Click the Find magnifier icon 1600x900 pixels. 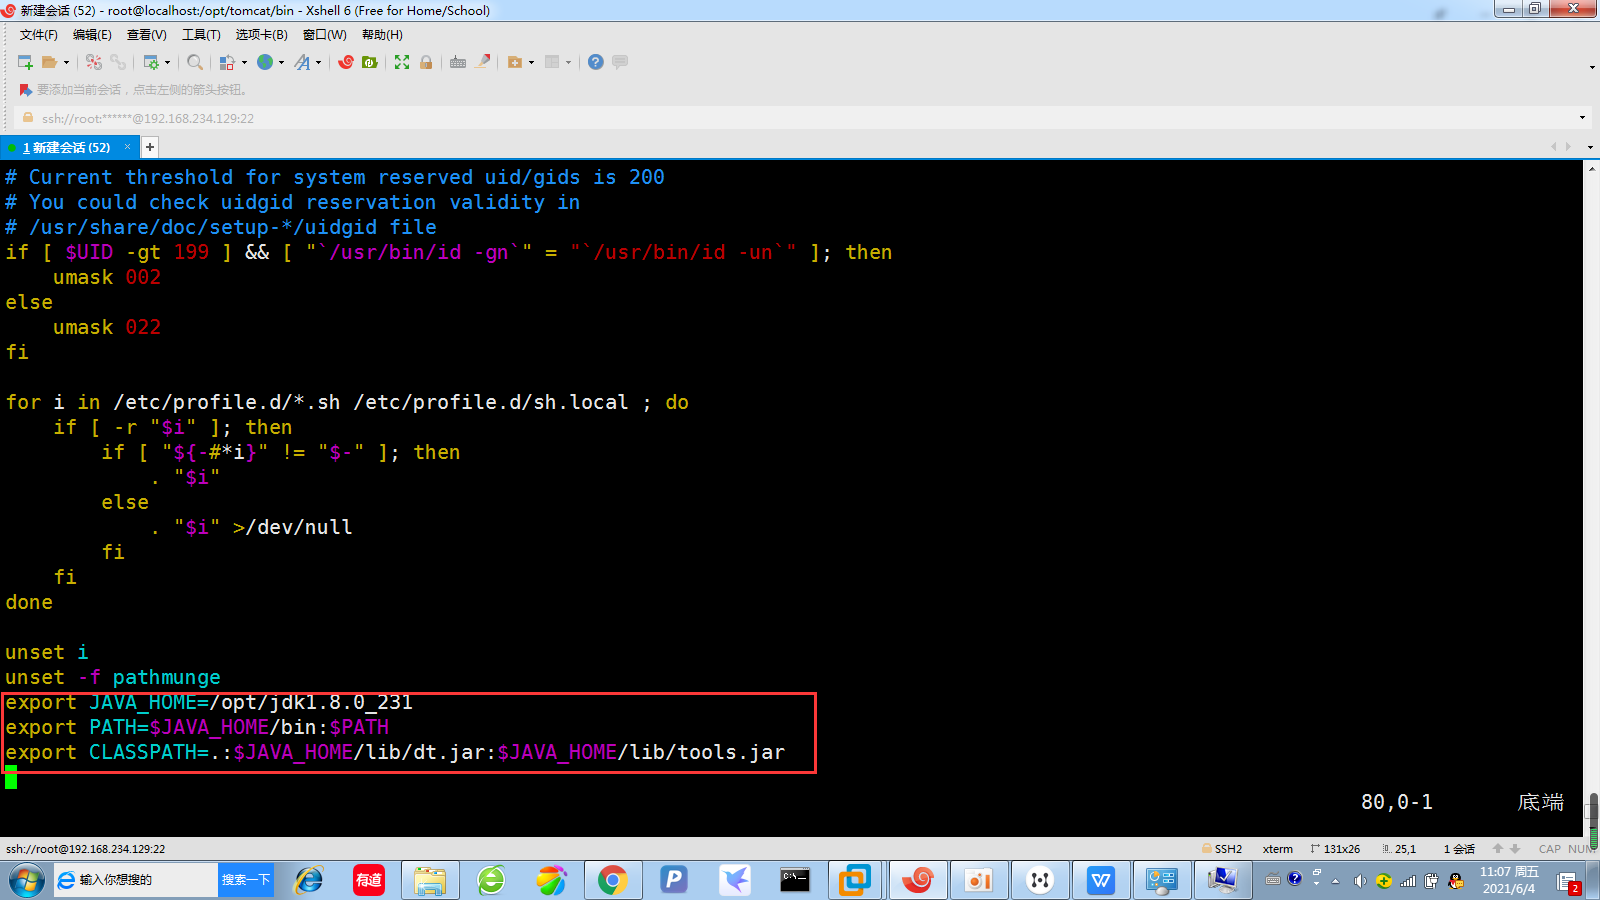pyautogui.click(x=195, y=62)
